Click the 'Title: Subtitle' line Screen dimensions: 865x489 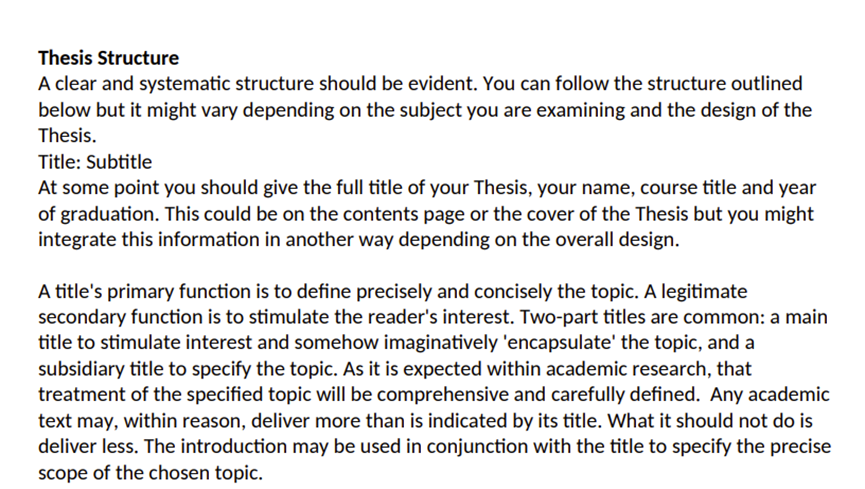pos(95,162)
